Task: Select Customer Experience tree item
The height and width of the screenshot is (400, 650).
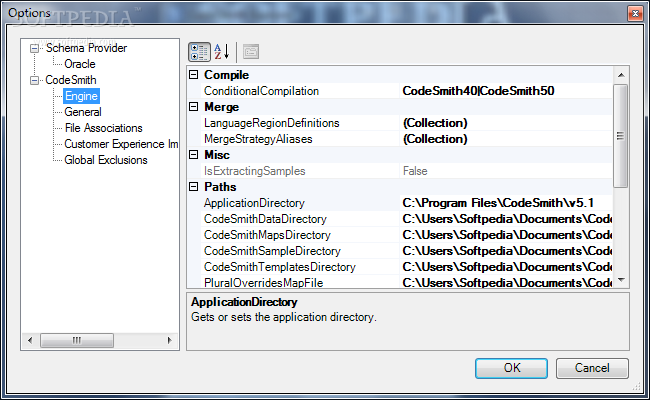Action: pos(121,144)
